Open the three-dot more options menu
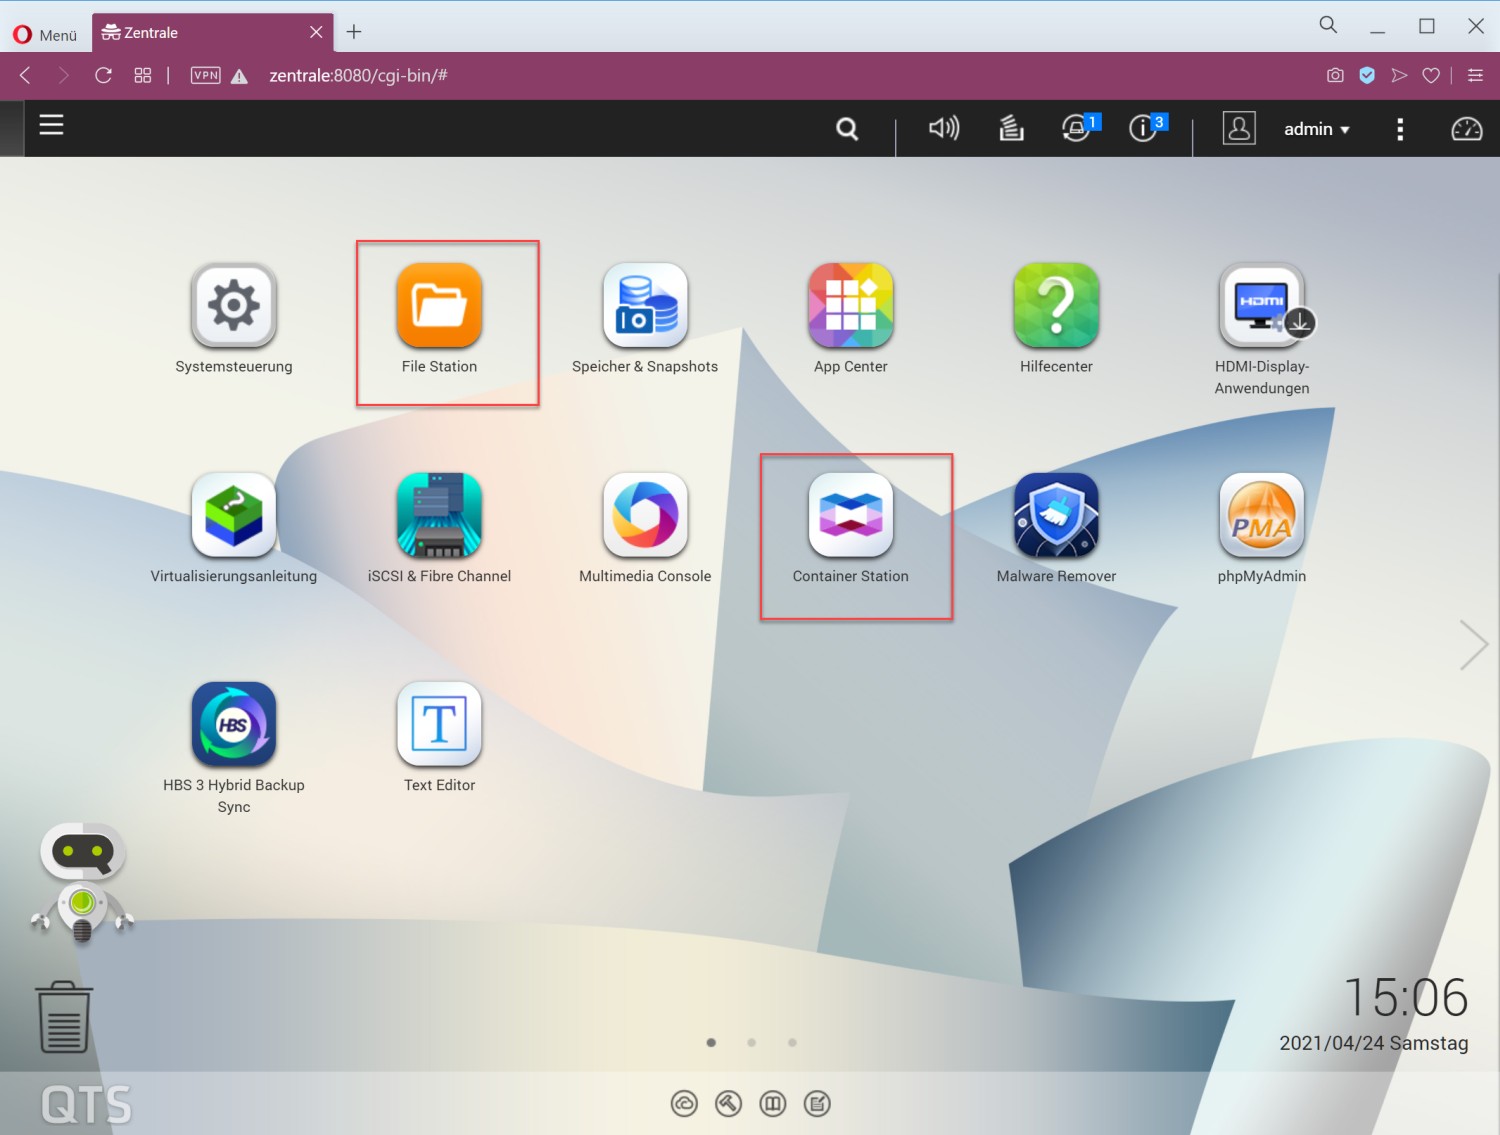Viewport: 1500px width, 1135px height. 1400,129
